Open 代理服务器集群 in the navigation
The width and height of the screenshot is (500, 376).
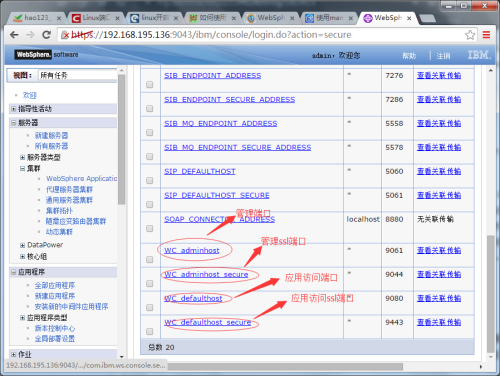click(69, 190)
